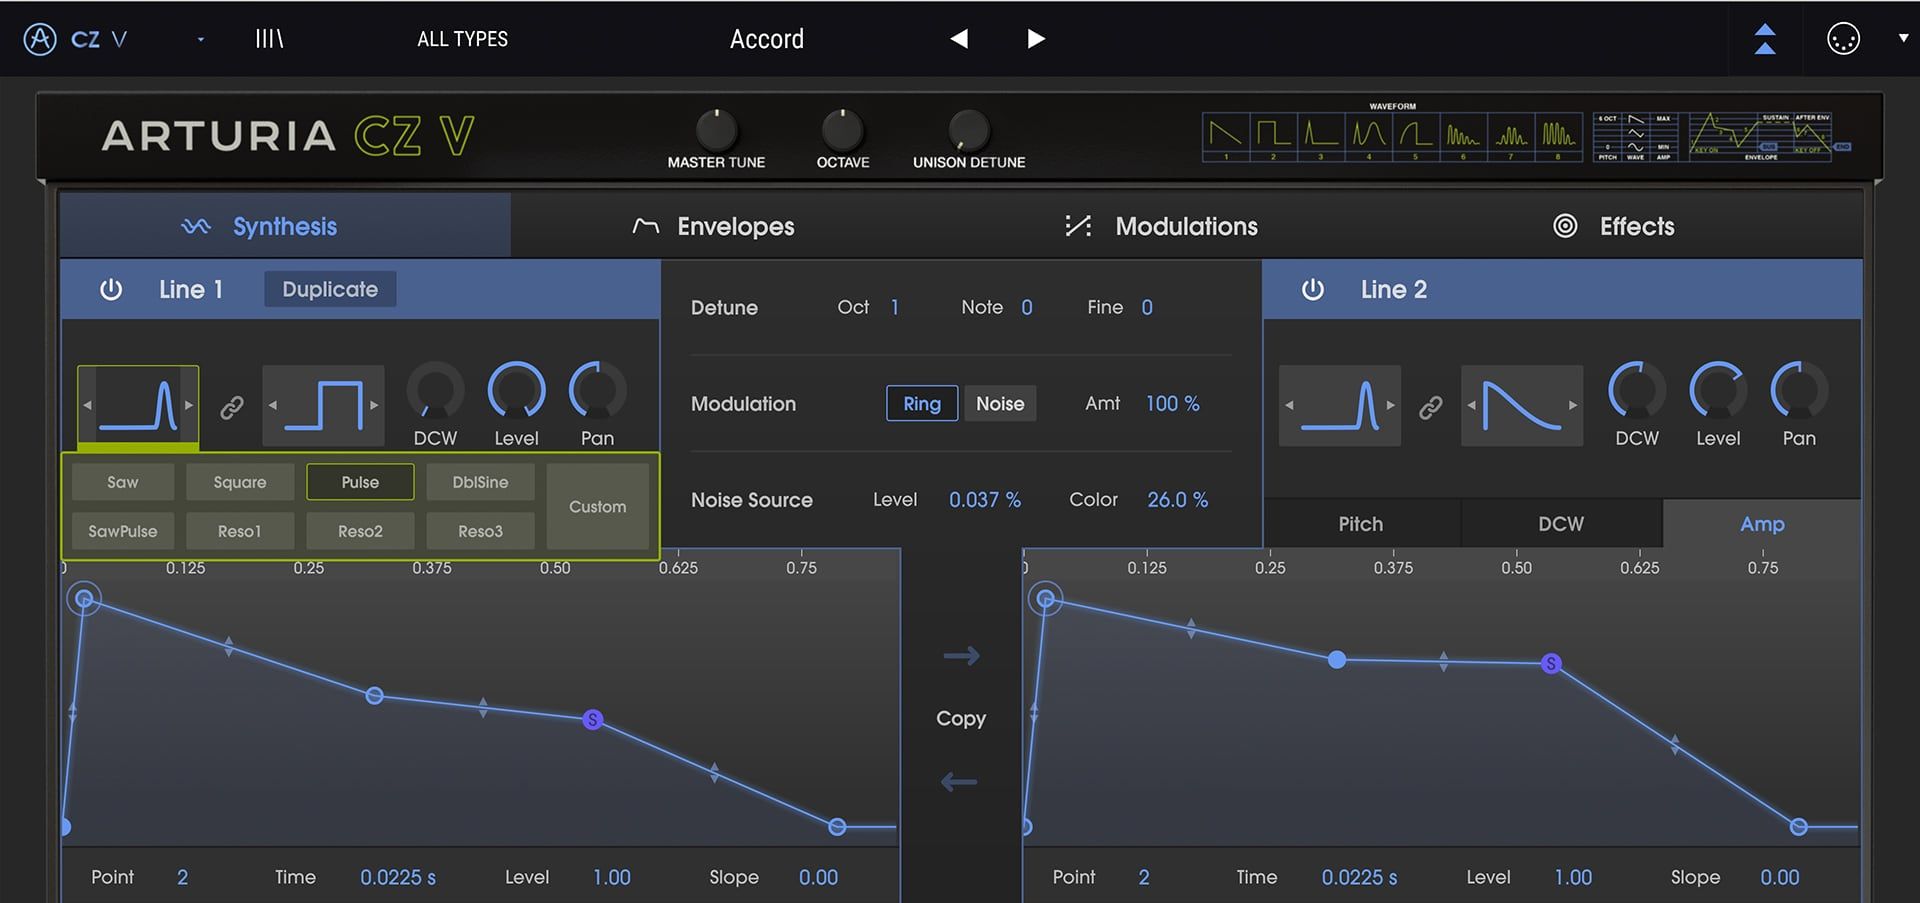Toggle Noise modulation
The width and height of the screenshot is (1920, 903).
[x=1000, y=403]
